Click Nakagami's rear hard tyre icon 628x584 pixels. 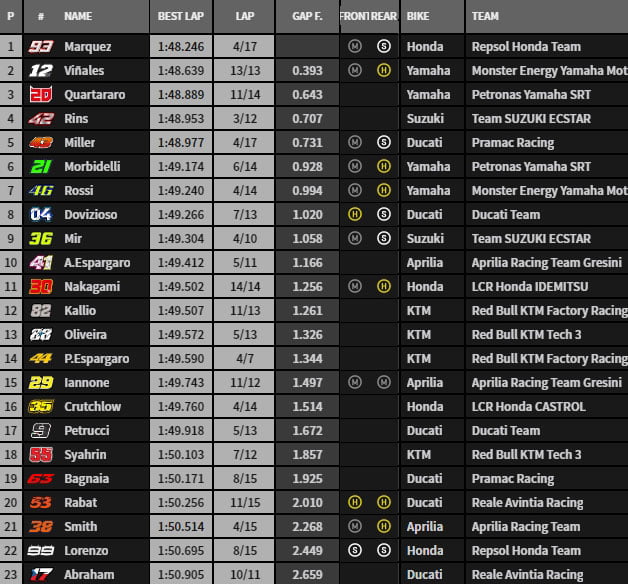[383, 287]
